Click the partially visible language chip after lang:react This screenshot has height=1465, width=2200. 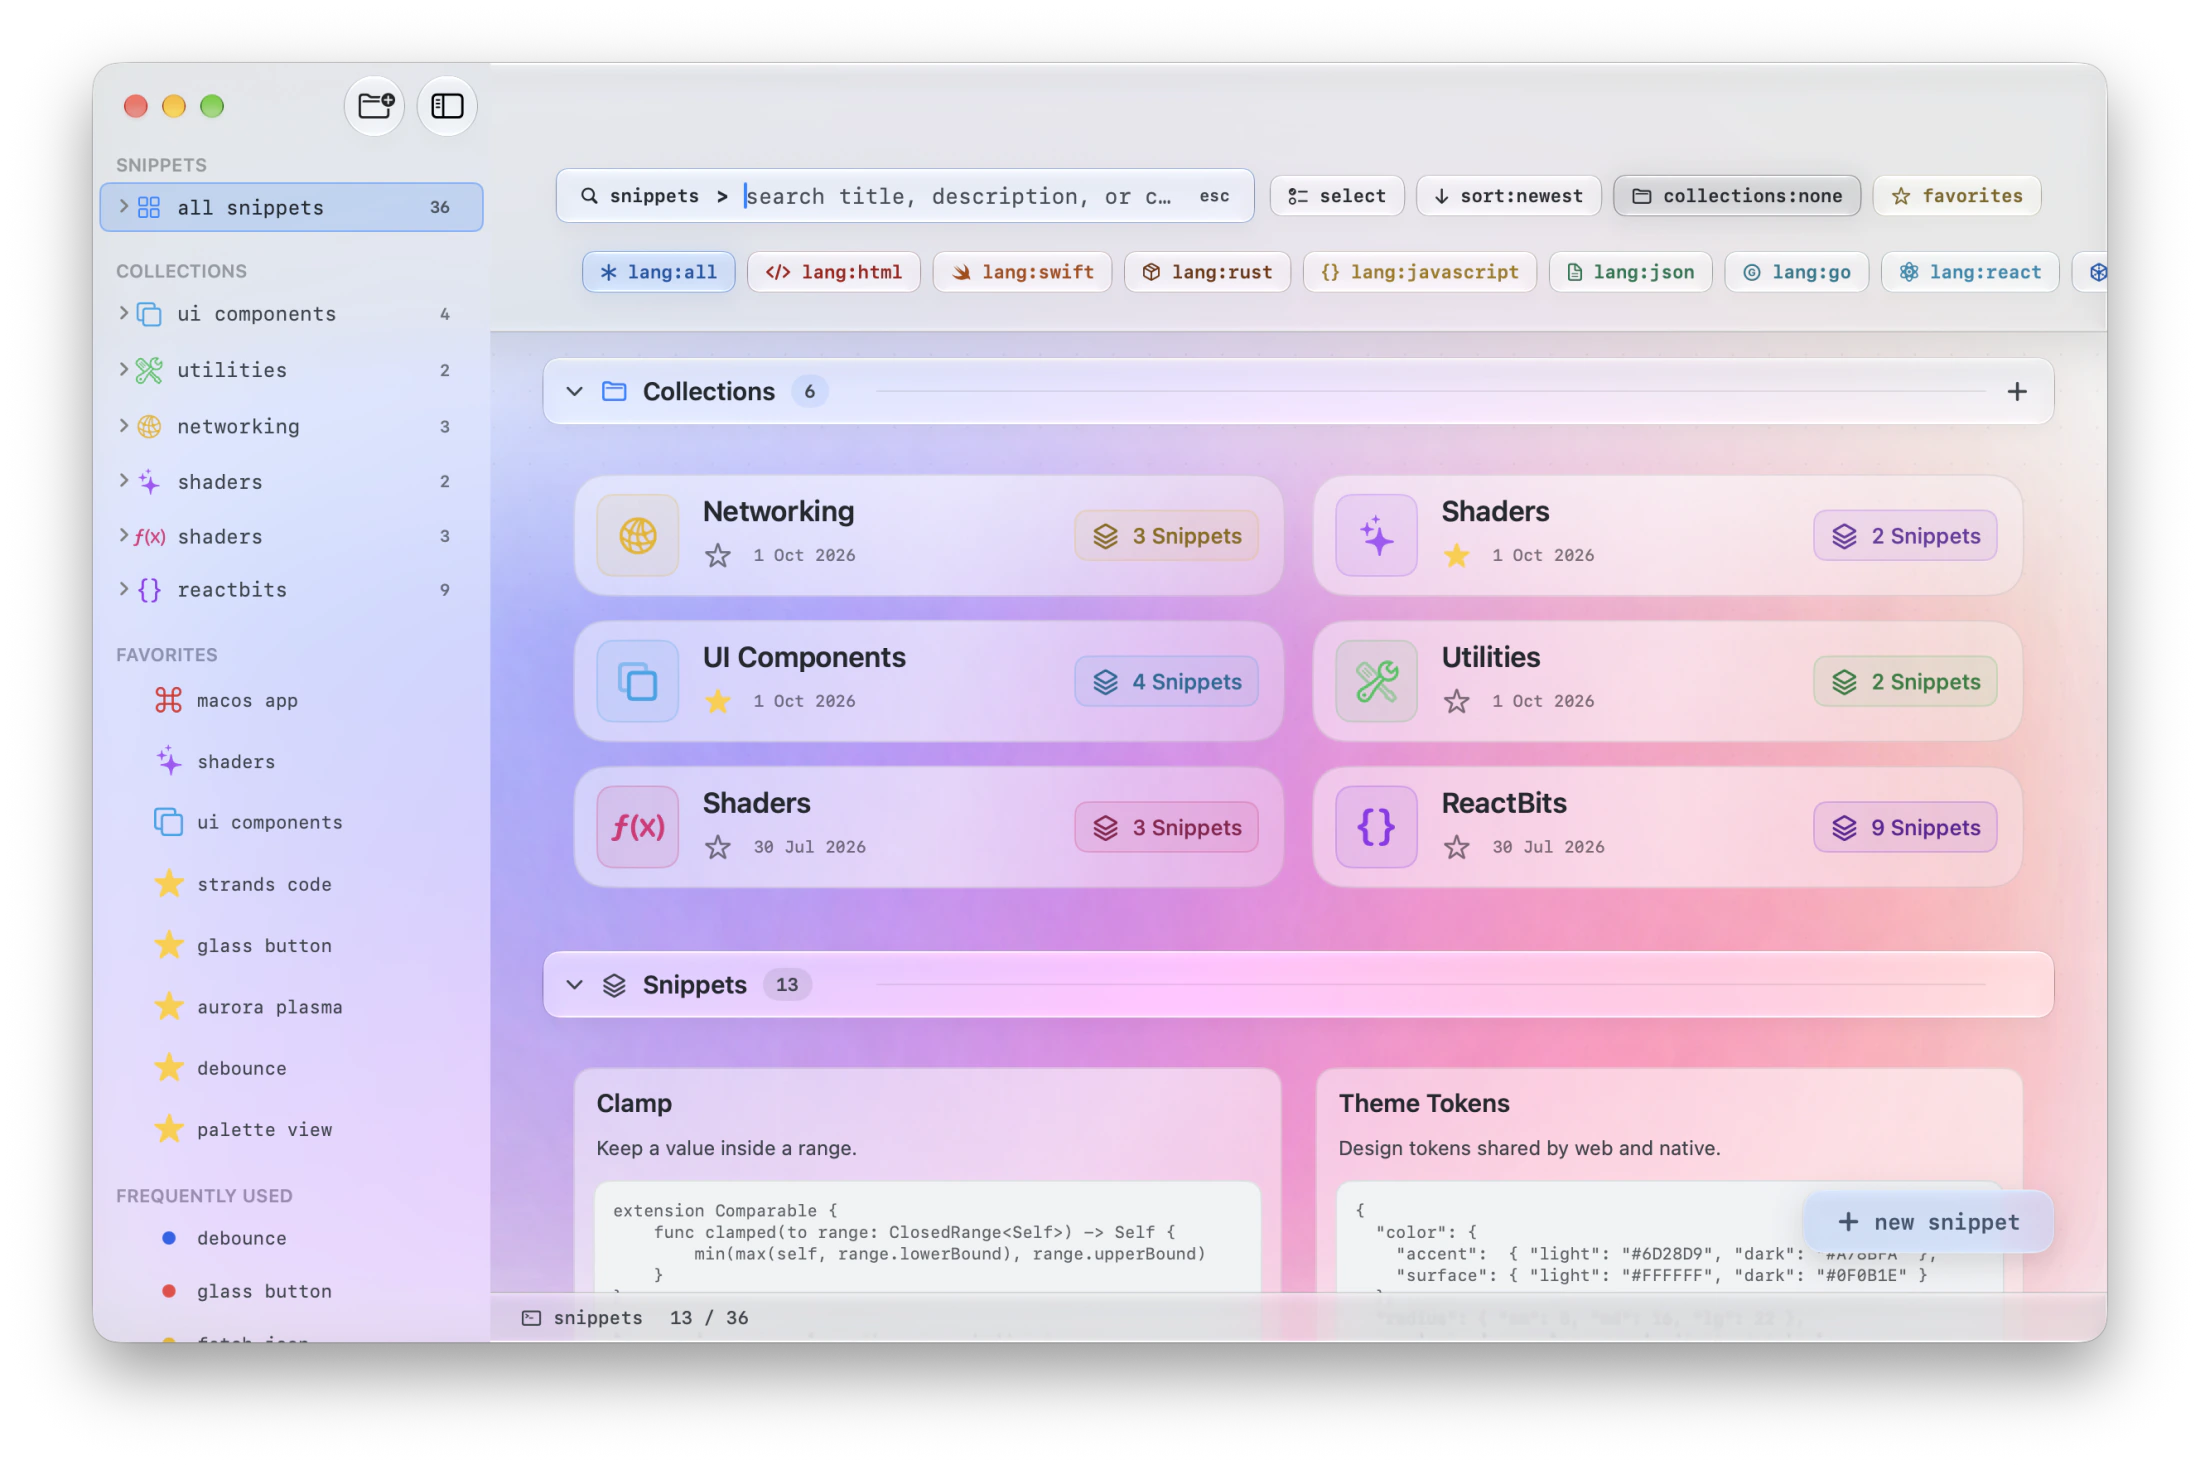coord(2091,272)
